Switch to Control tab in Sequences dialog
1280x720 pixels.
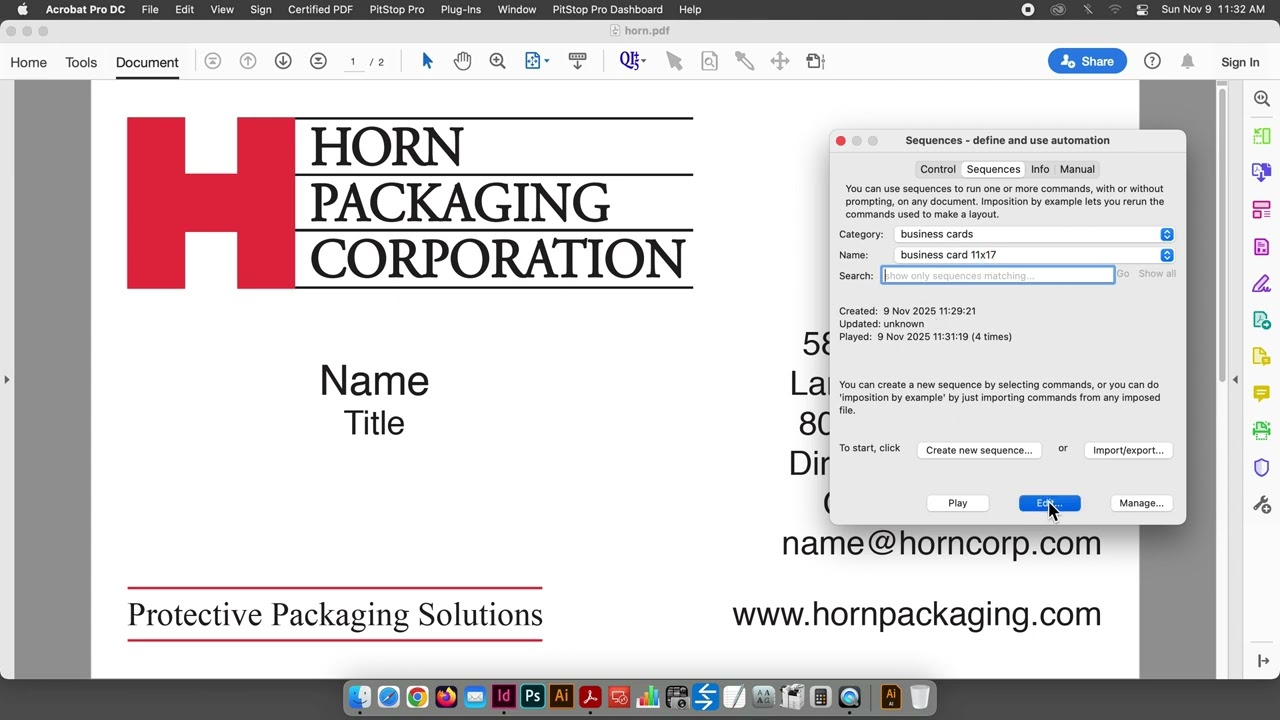pos(938,169)
